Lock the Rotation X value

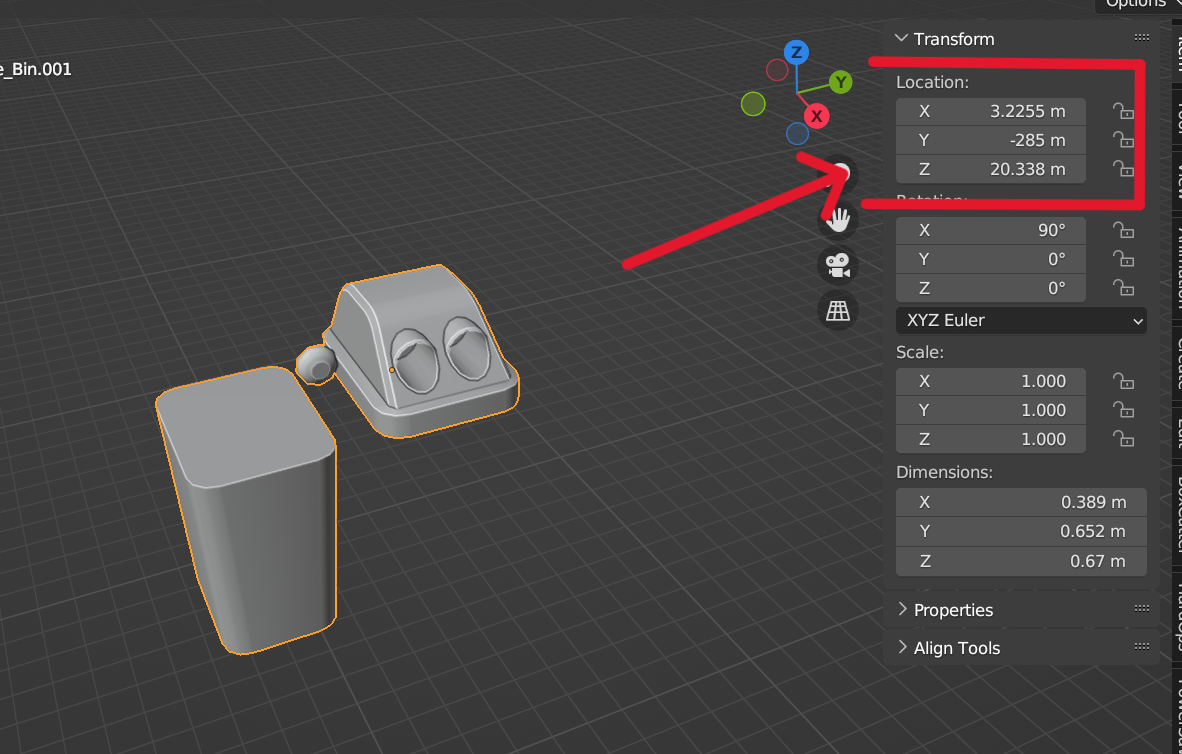point(1123,230)
